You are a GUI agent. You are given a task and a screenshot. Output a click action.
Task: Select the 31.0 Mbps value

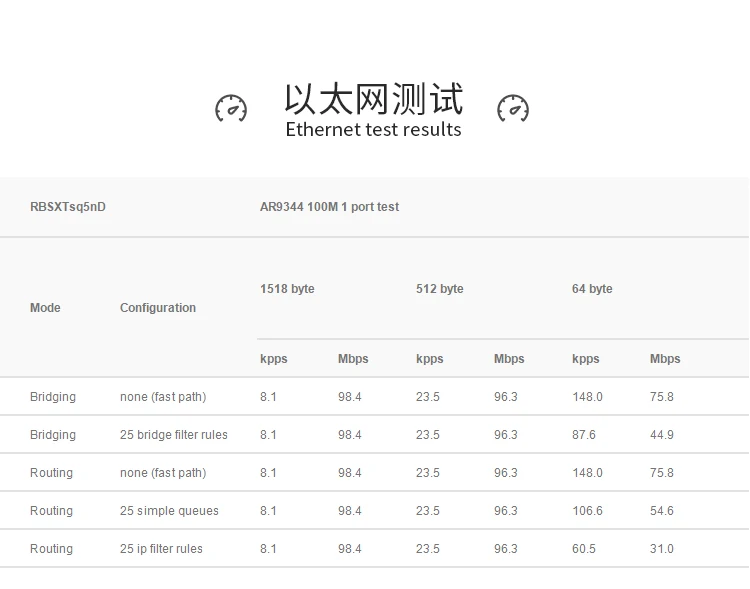pyautogui.click(x=662, y=549)
